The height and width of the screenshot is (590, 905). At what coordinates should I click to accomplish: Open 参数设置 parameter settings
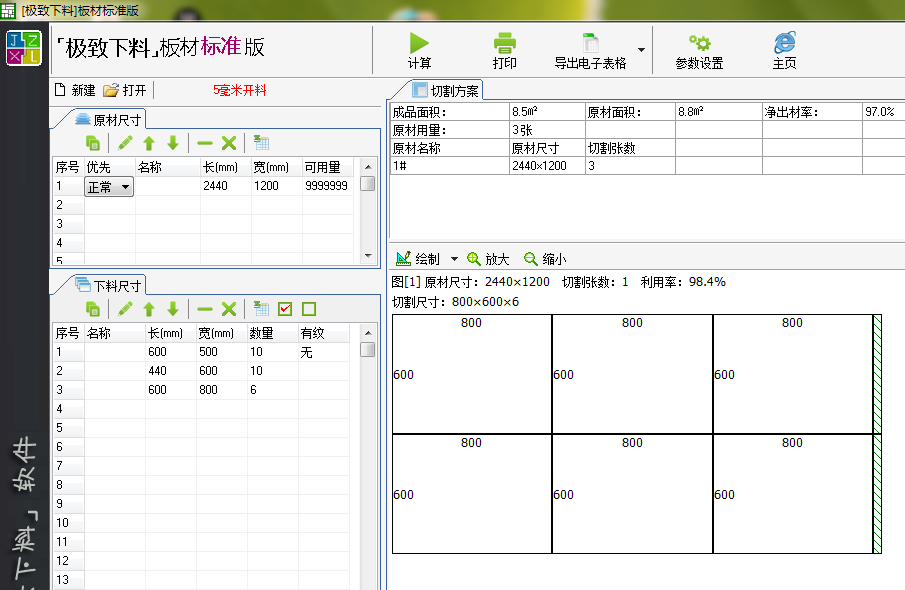(x=699, y=51)
